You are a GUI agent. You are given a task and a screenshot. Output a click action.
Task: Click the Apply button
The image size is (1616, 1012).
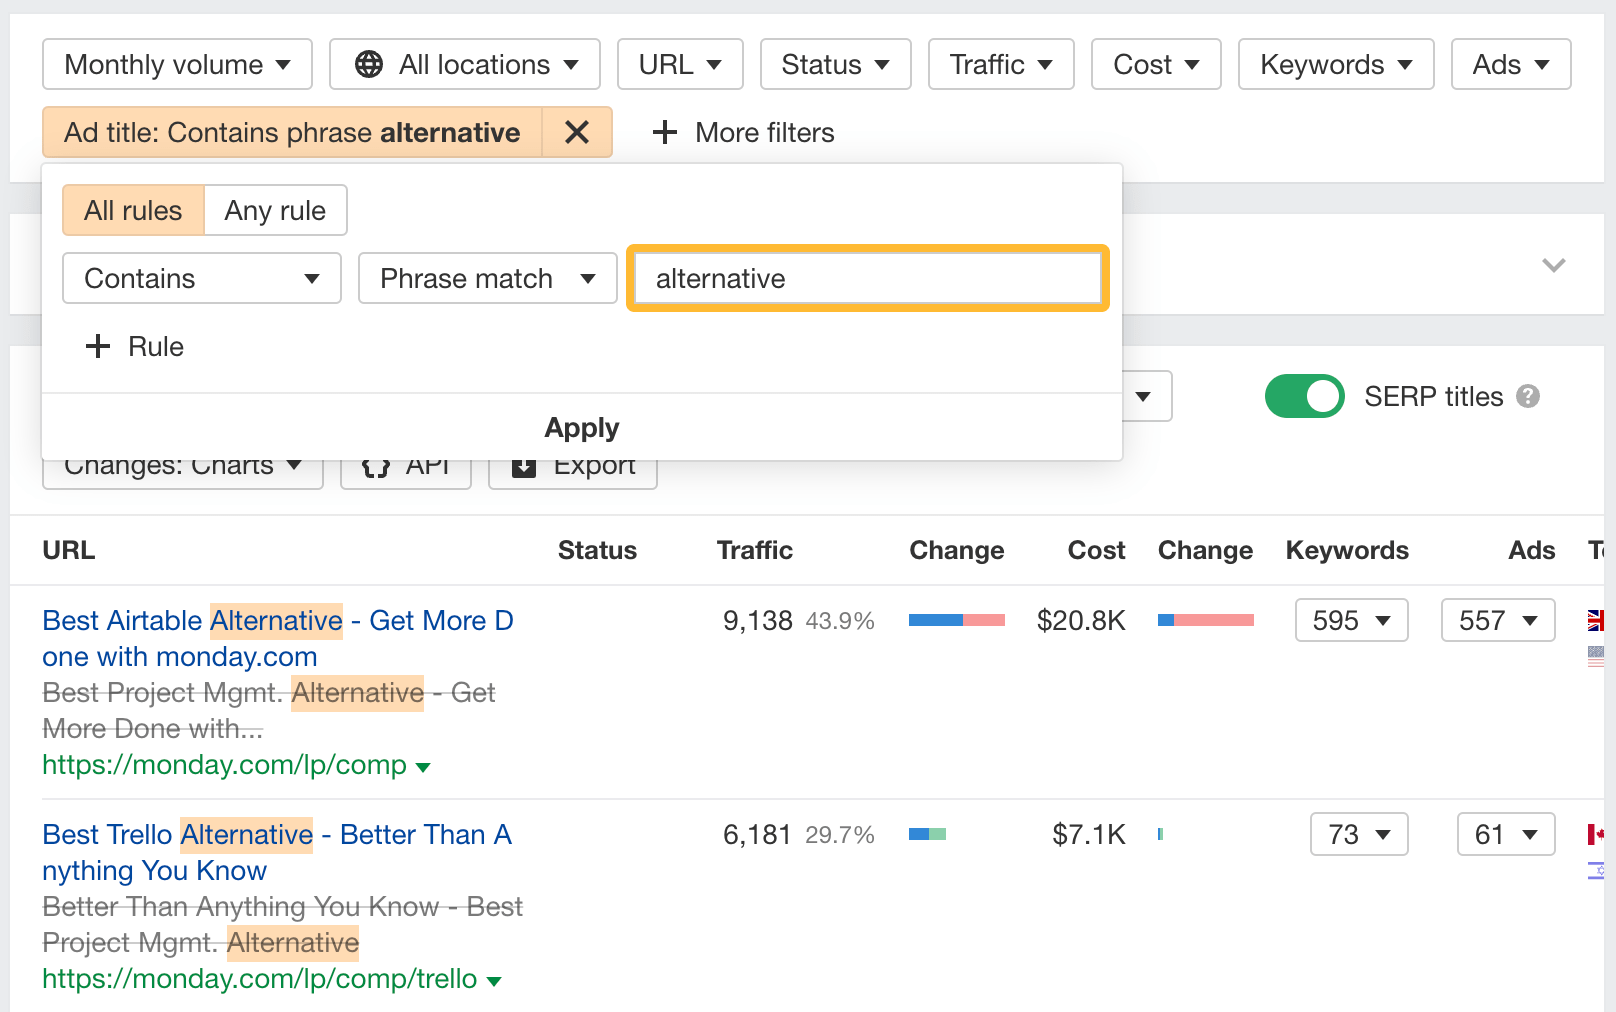tap(581, 427)
